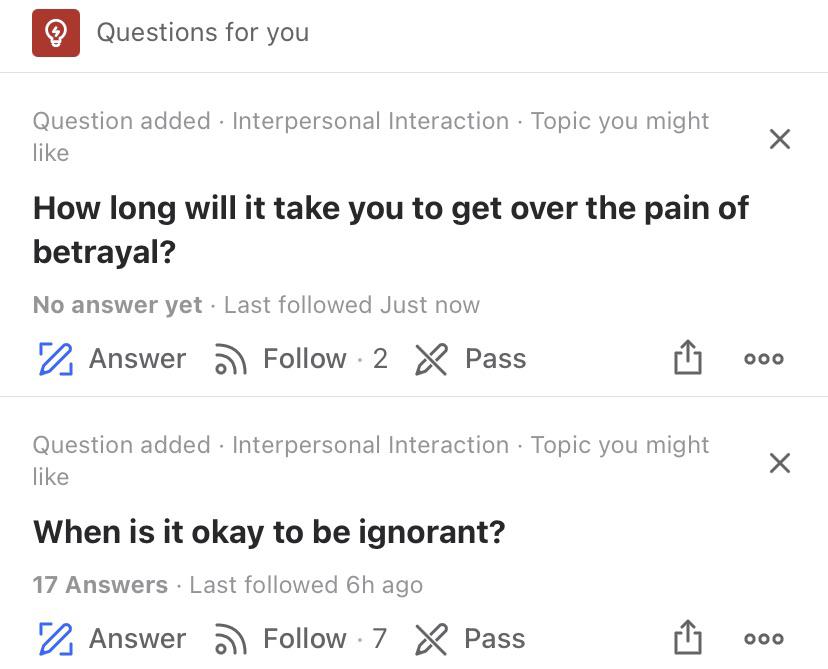Image resolution: width=828 pixels, height=669 pixels.
Task: Select the Follow icon under the betrayal question
Action: coord(230,358)
